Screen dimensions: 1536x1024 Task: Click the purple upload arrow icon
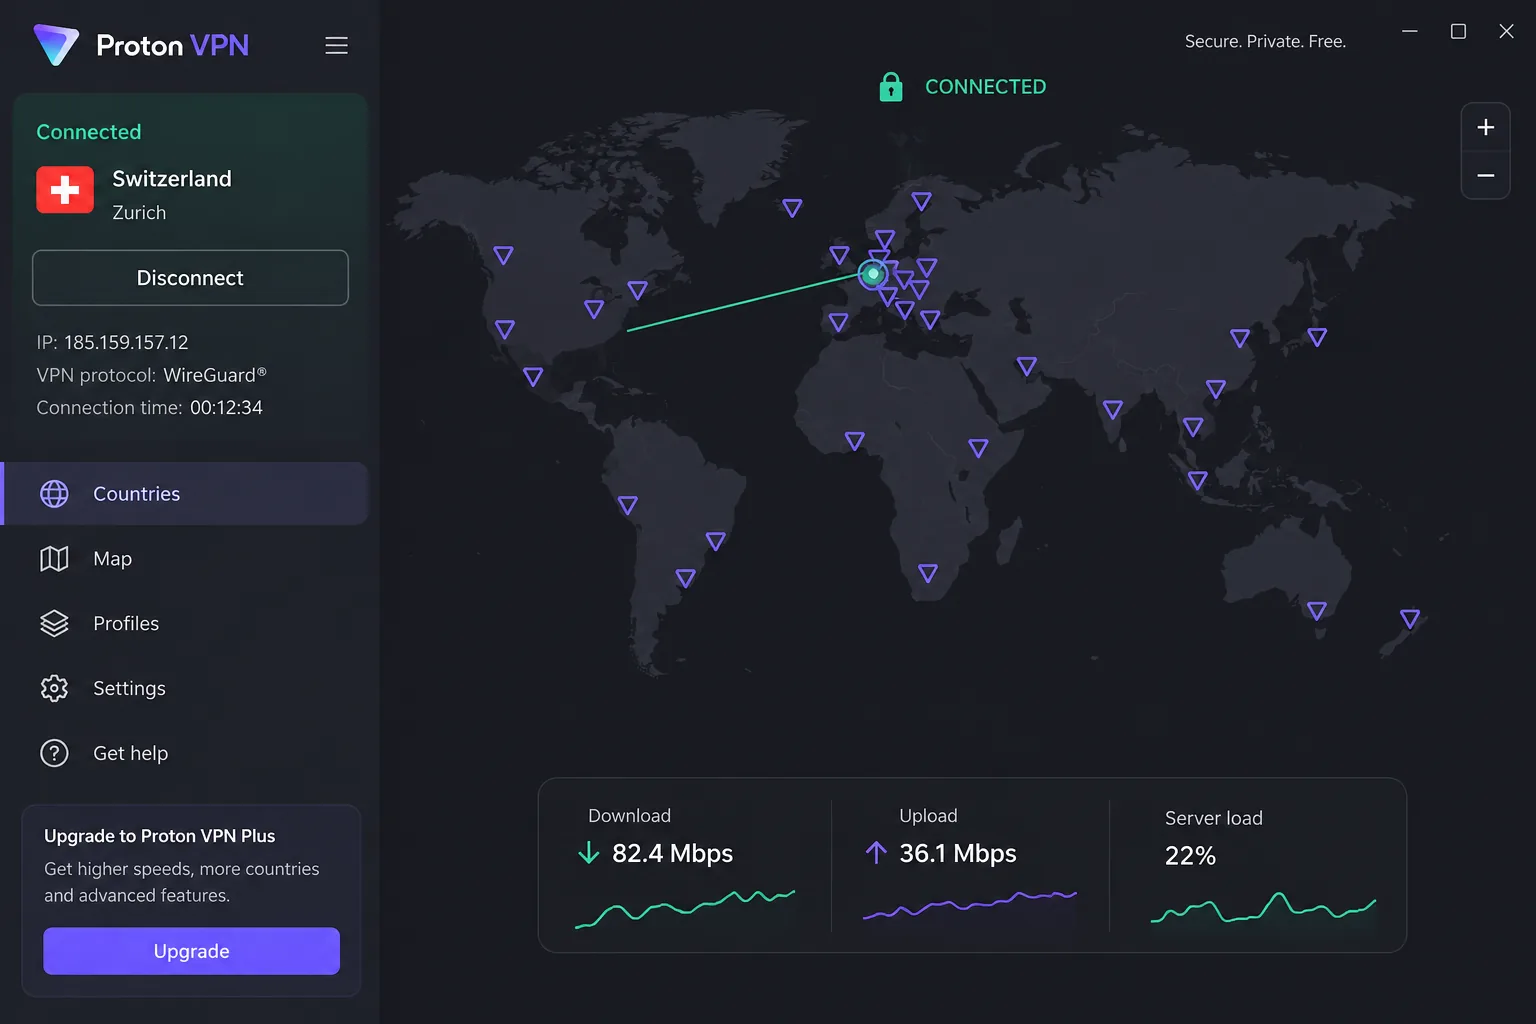click(x=876, y=853)
